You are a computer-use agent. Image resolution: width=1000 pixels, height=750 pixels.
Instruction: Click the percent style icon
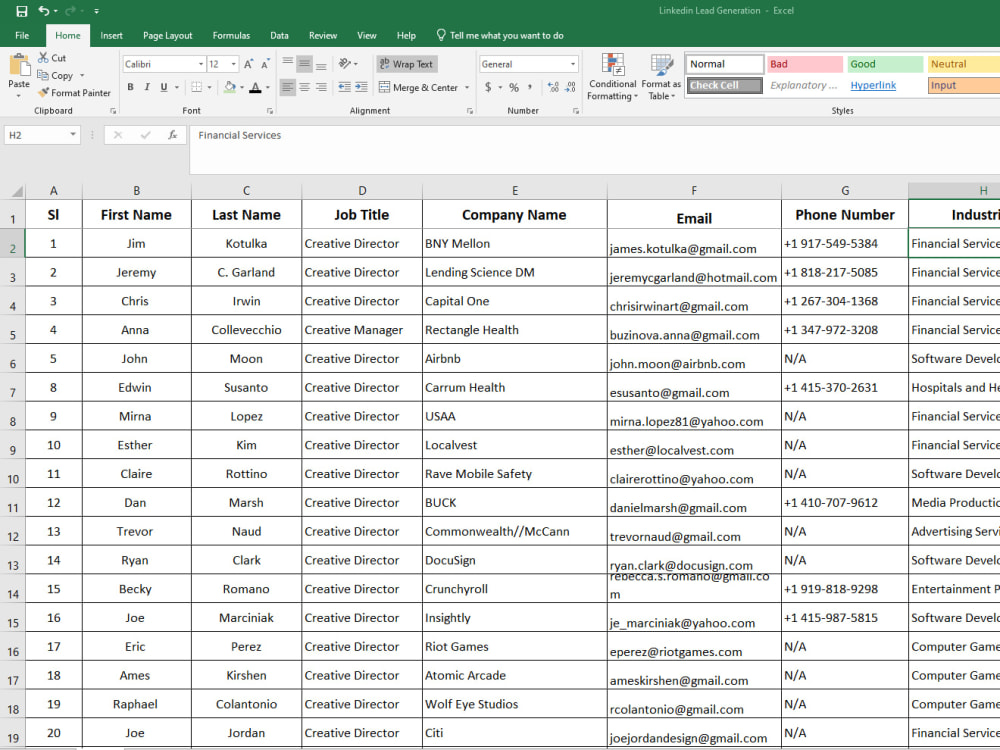pos(514,87)
